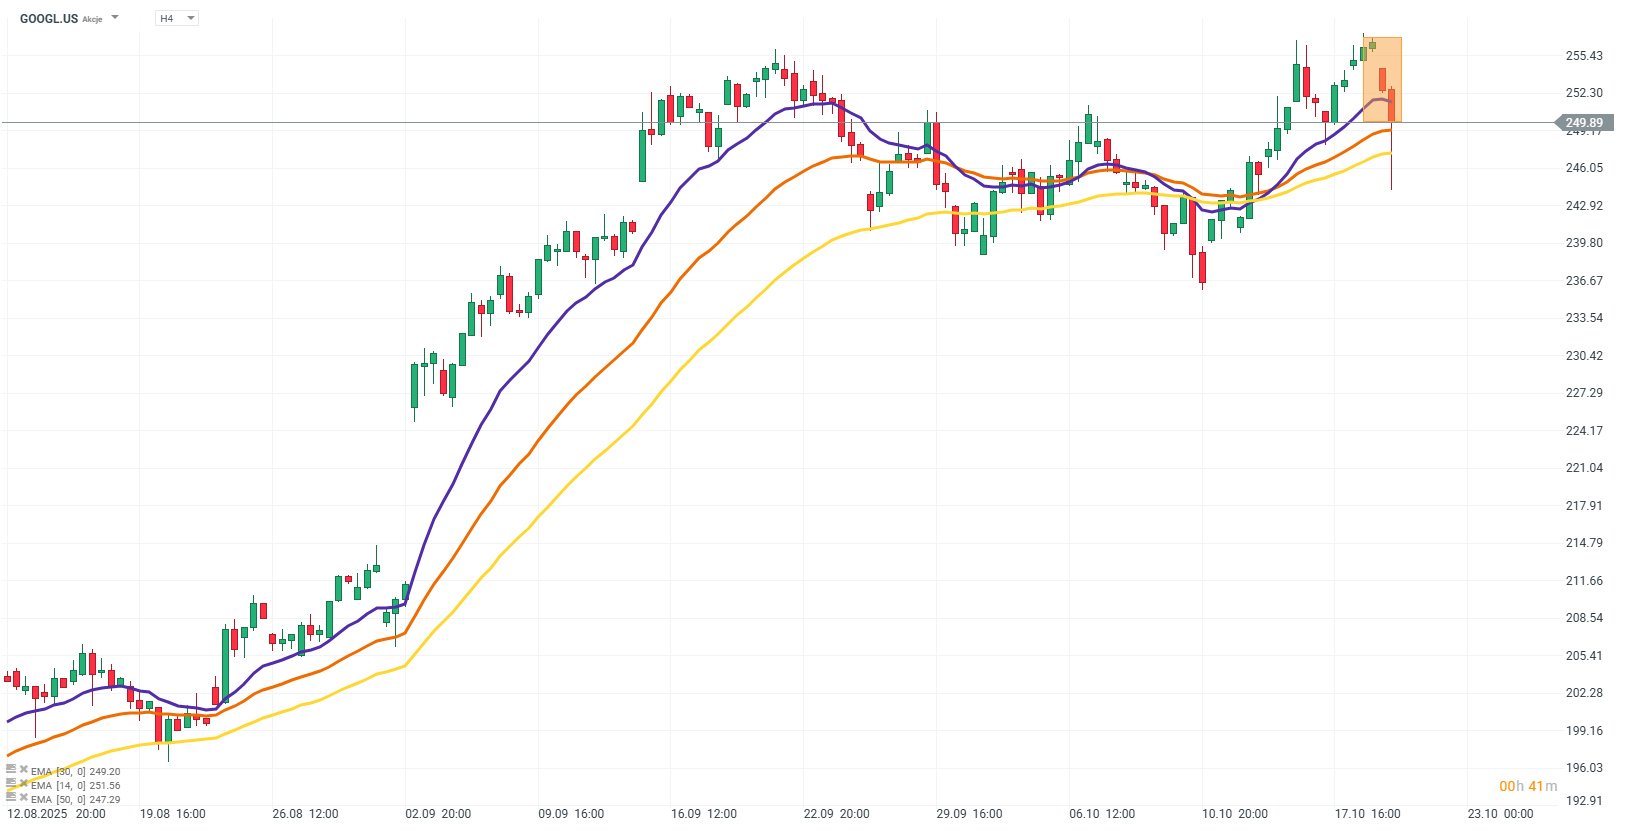Click the 12.08.2025 20:00 date label

56,814
